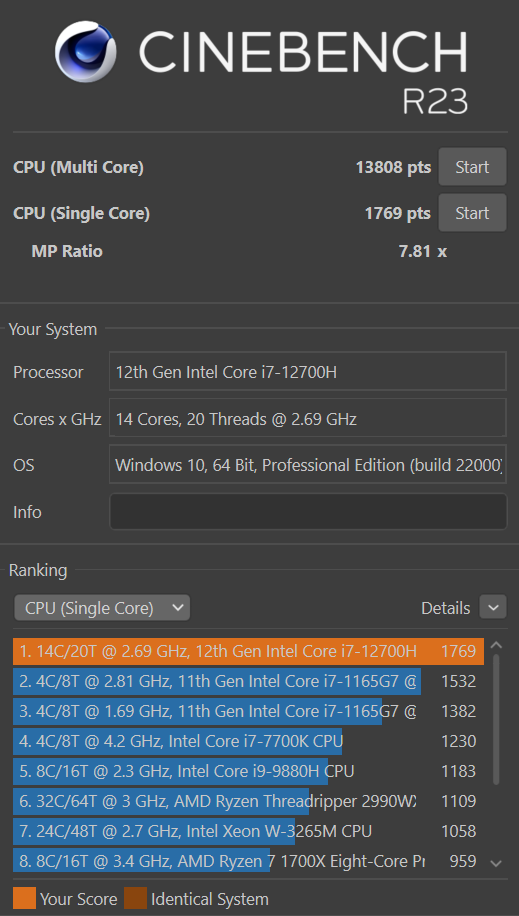The image size is (519, 916).
Task: Select ranking row 8 AMD Ryzen 7 1700X
Action: tap(248, 861)
